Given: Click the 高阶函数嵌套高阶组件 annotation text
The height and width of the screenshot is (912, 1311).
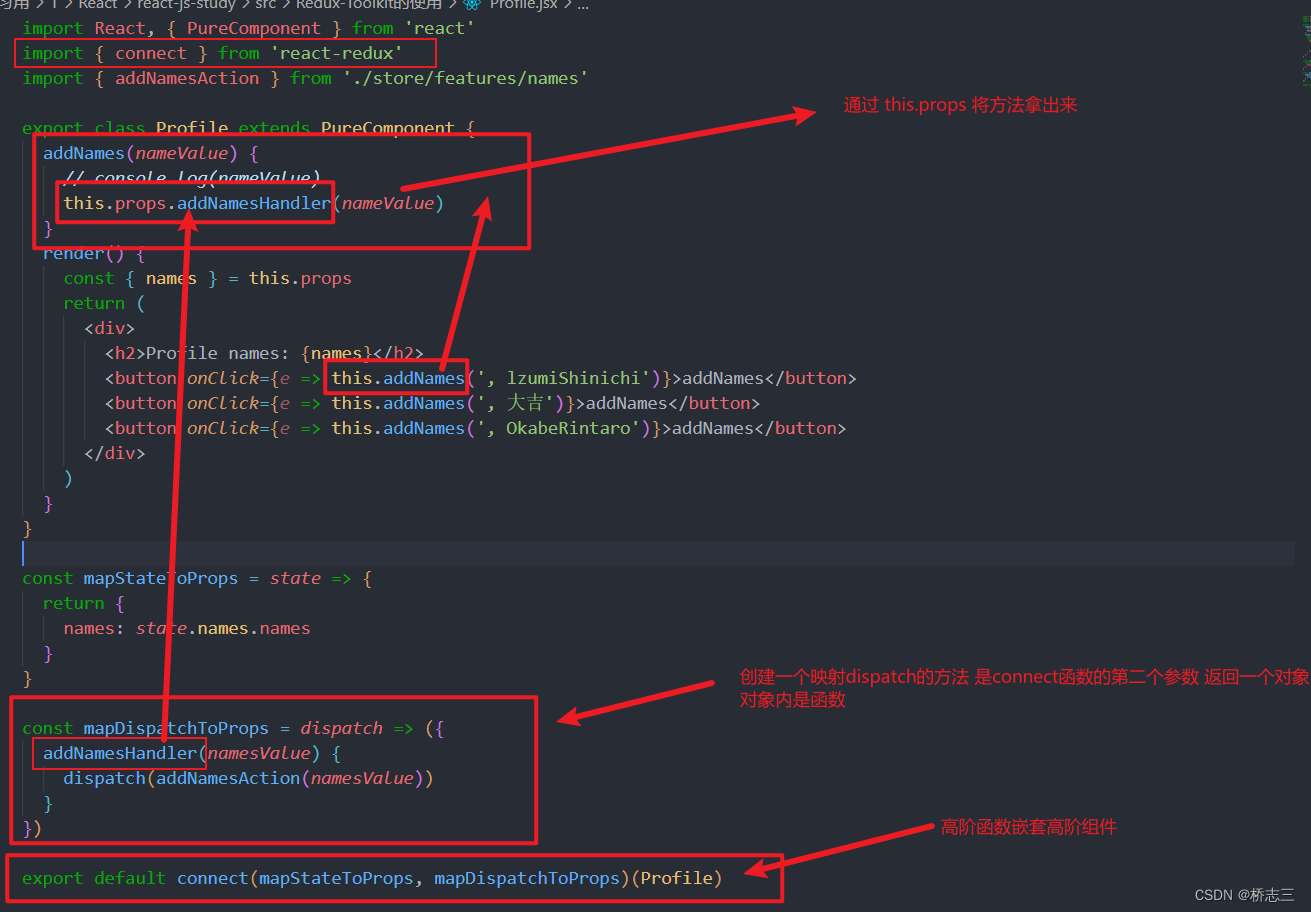Looking at the screenshot, I should [1028, 827].
